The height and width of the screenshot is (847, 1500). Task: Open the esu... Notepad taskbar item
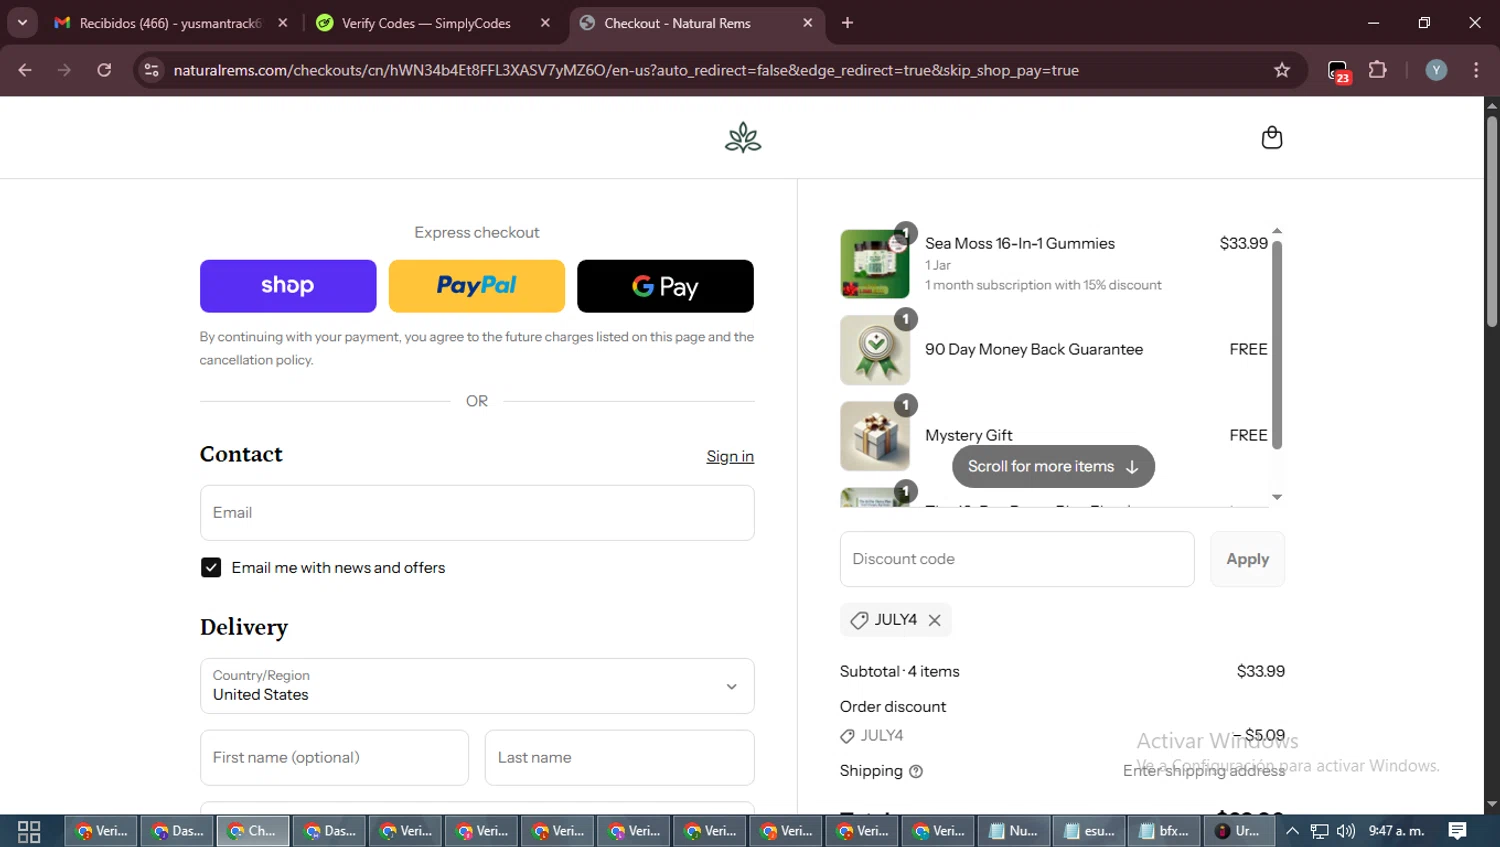tap(1090, 831)
